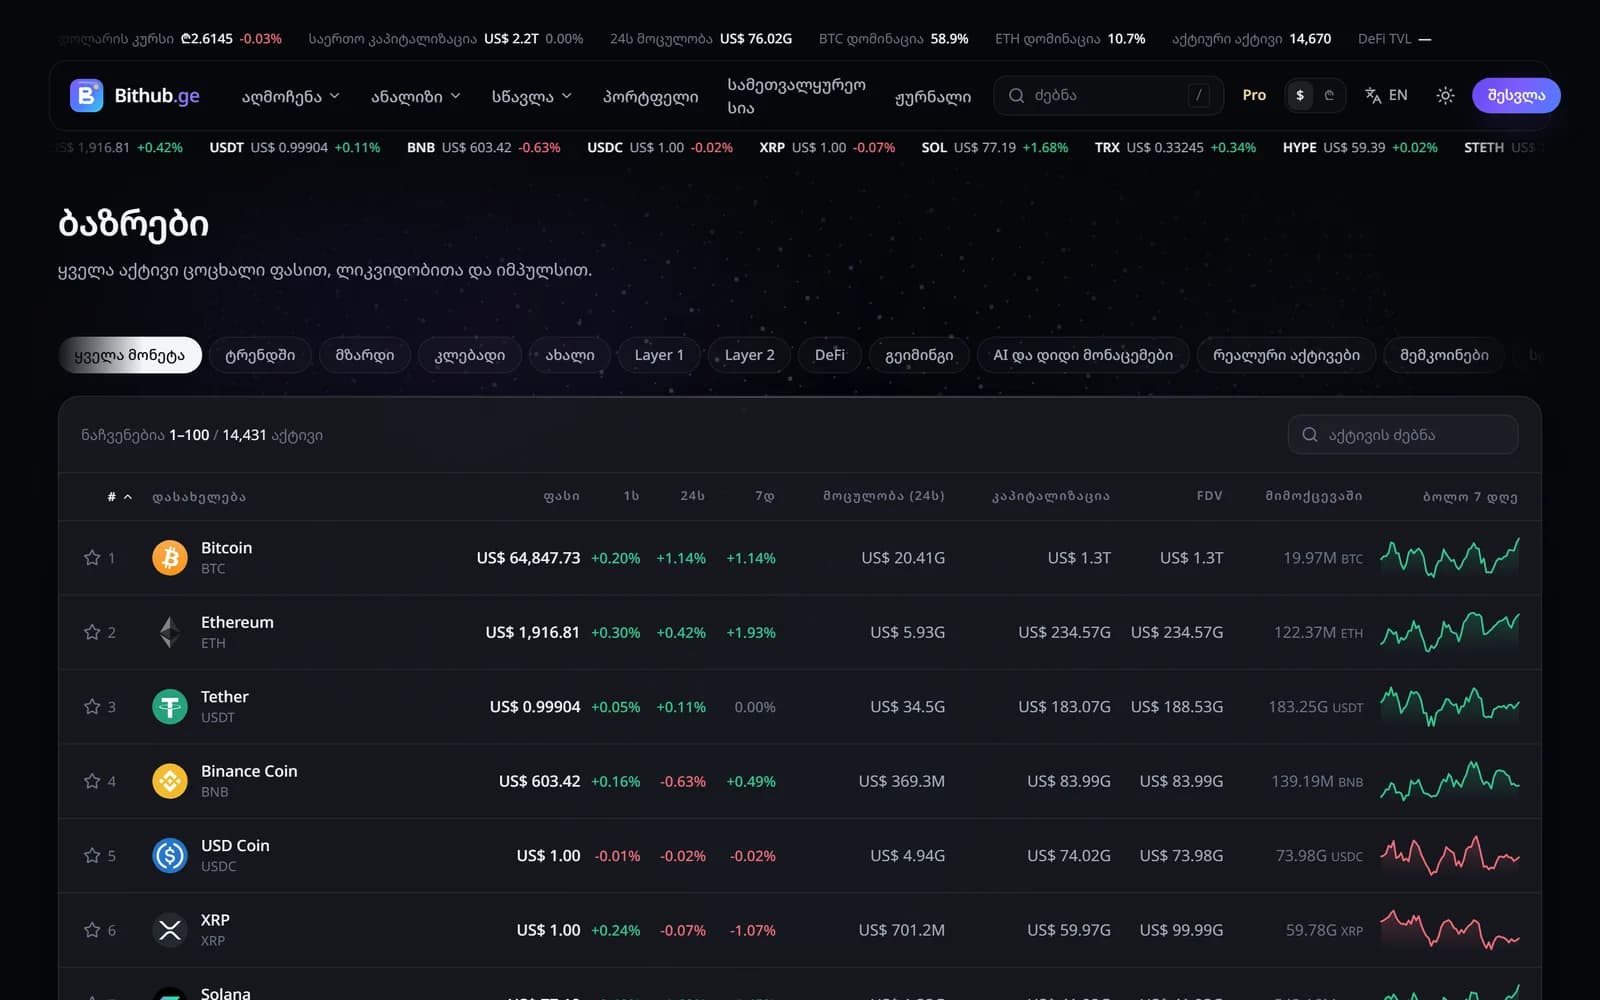Favorite Ethereum with the star icon

pyautogui.click(x=92, y=632)
